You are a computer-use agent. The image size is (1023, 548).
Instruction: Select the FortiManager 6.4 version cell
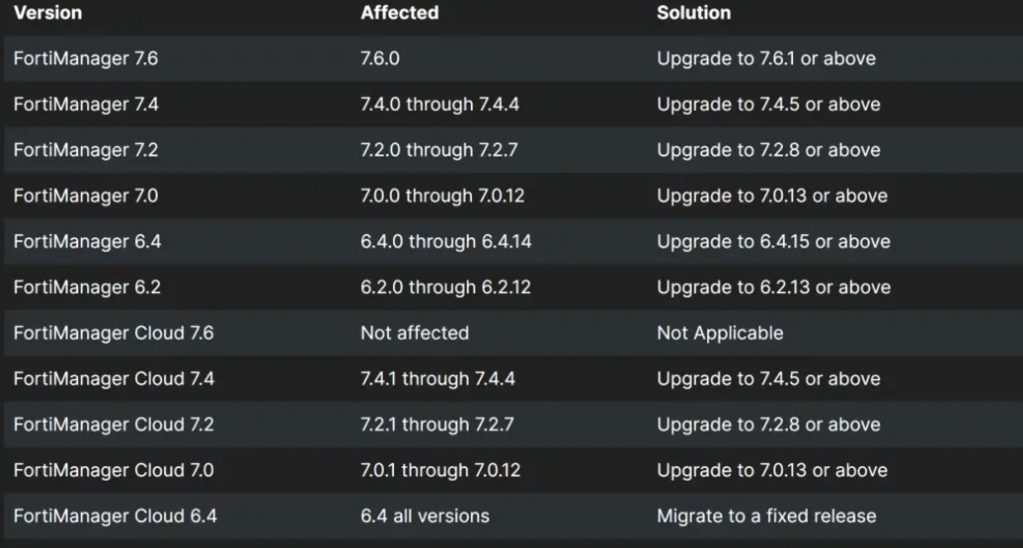(86, 242)
